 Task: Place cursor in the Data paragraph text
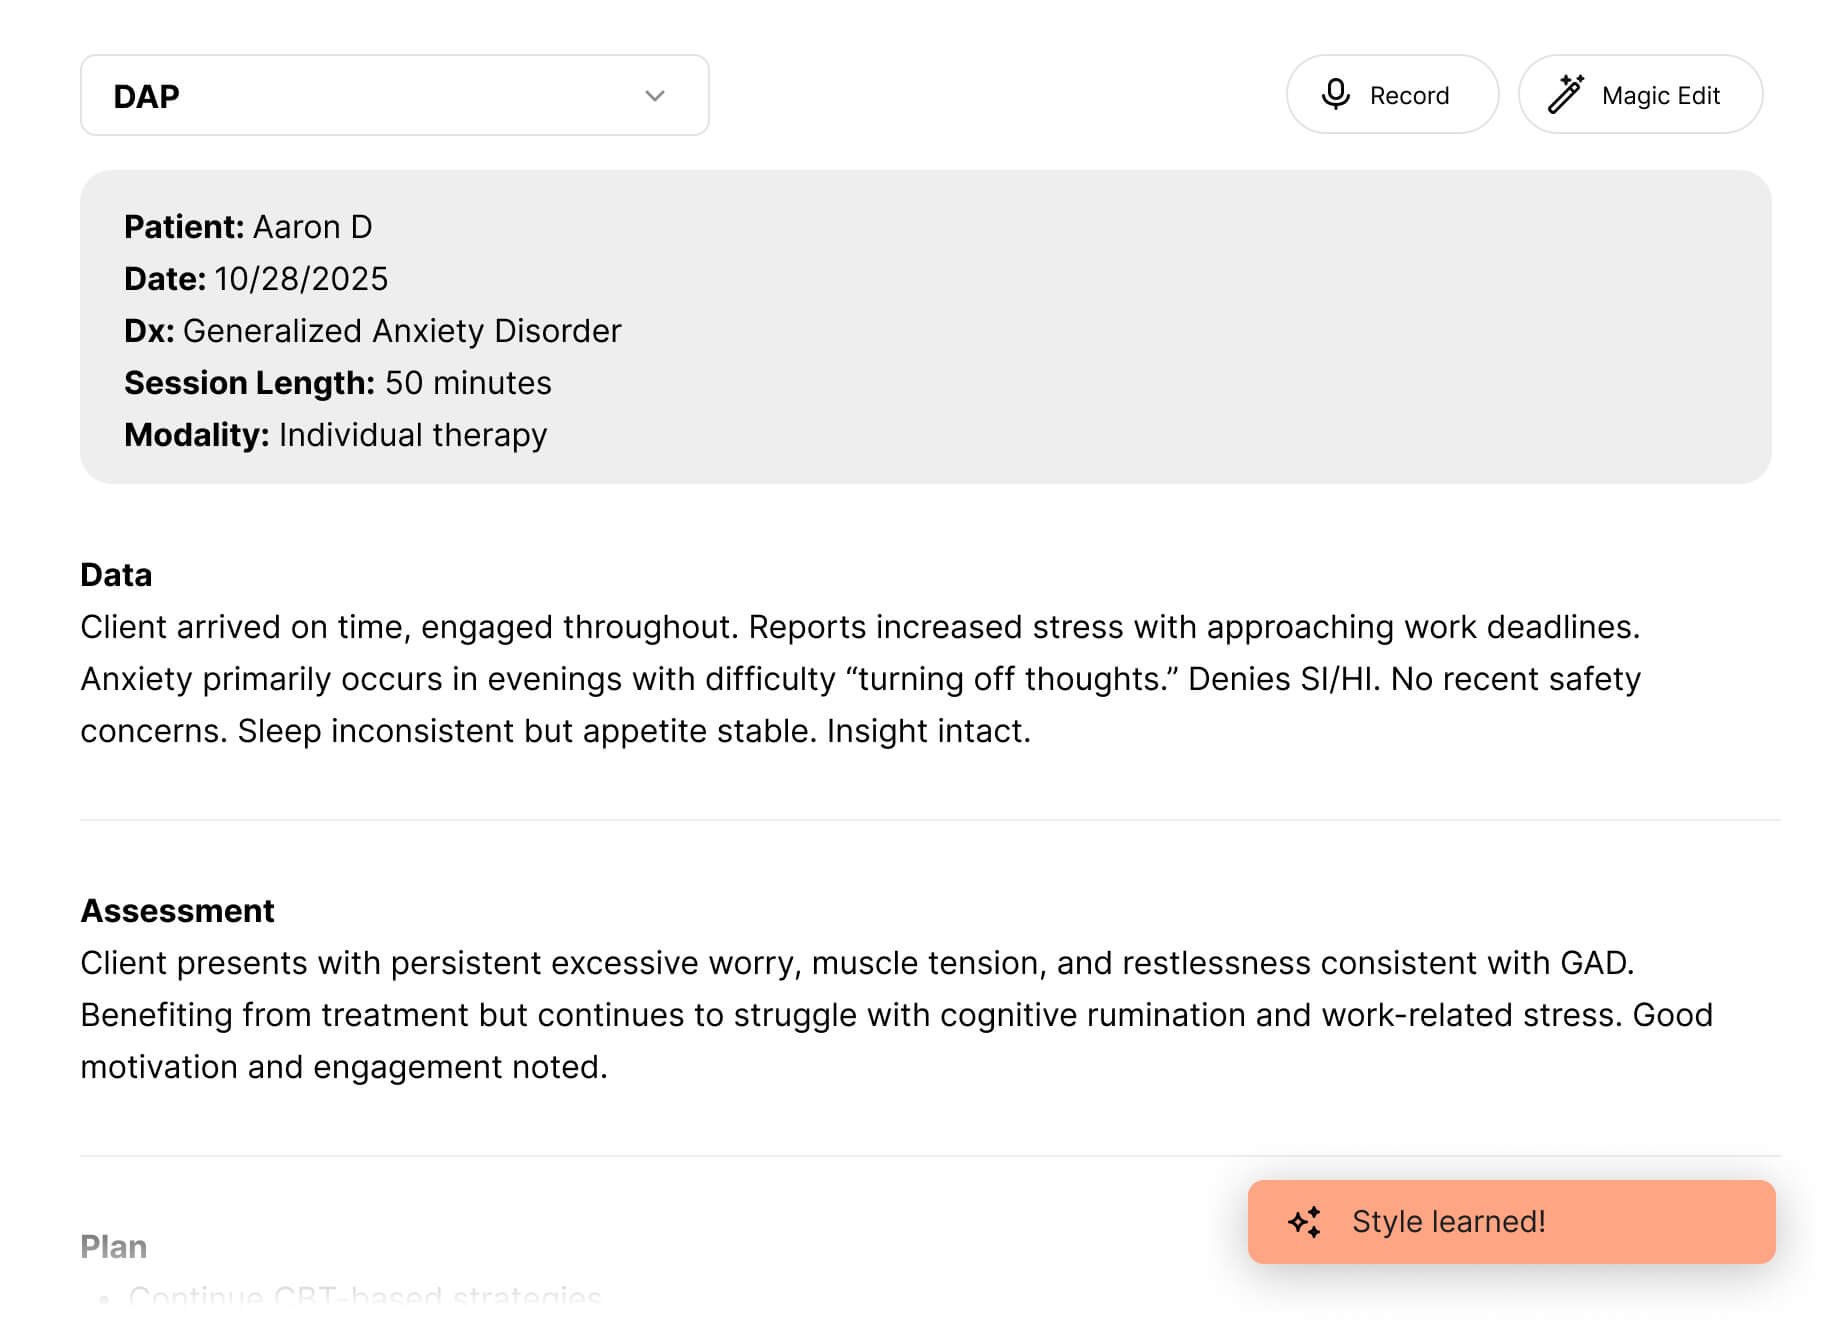860,679
